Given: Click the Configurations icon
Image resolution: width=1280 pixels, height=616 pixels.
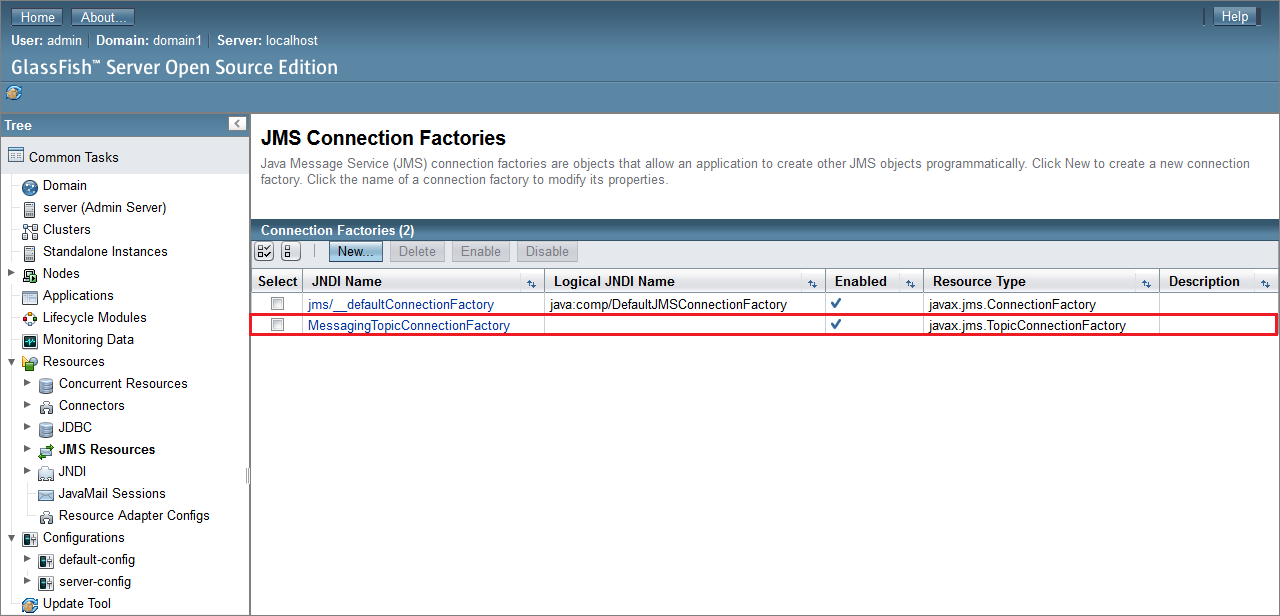Looking at the screenshot, I should click(30, 538).
